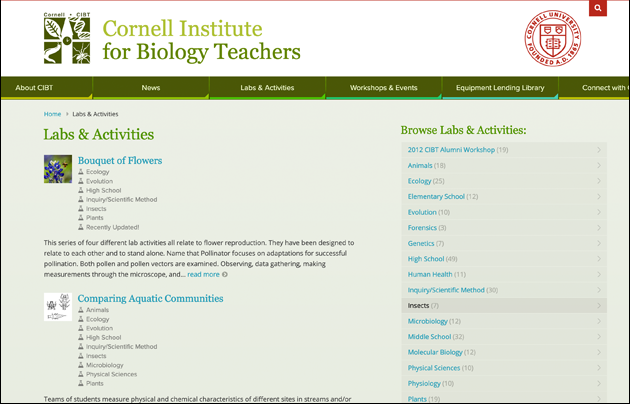The width and height of the screenshot is (630, 404).
Task: Click Plants tag under Comparing Aquatic Communities
Action: [x=94, y=384]
